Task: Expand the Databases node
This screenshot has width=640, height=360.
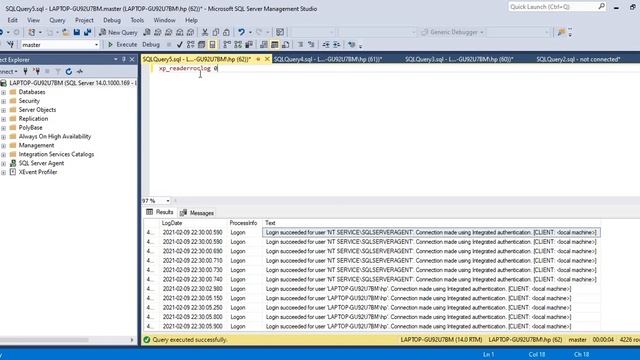Action: [x=3, y=92]
